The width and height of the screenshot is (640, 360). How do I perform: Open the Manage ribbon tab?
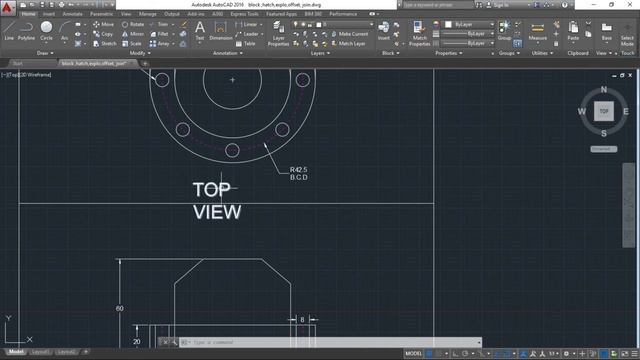[147, 14]
